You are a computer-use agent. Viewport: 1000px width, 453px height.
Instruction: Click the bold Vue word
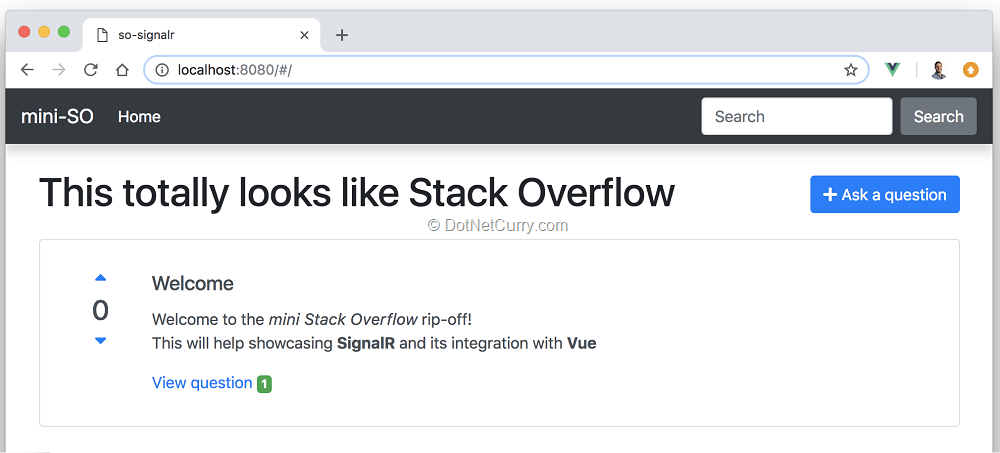pos(582,344)
